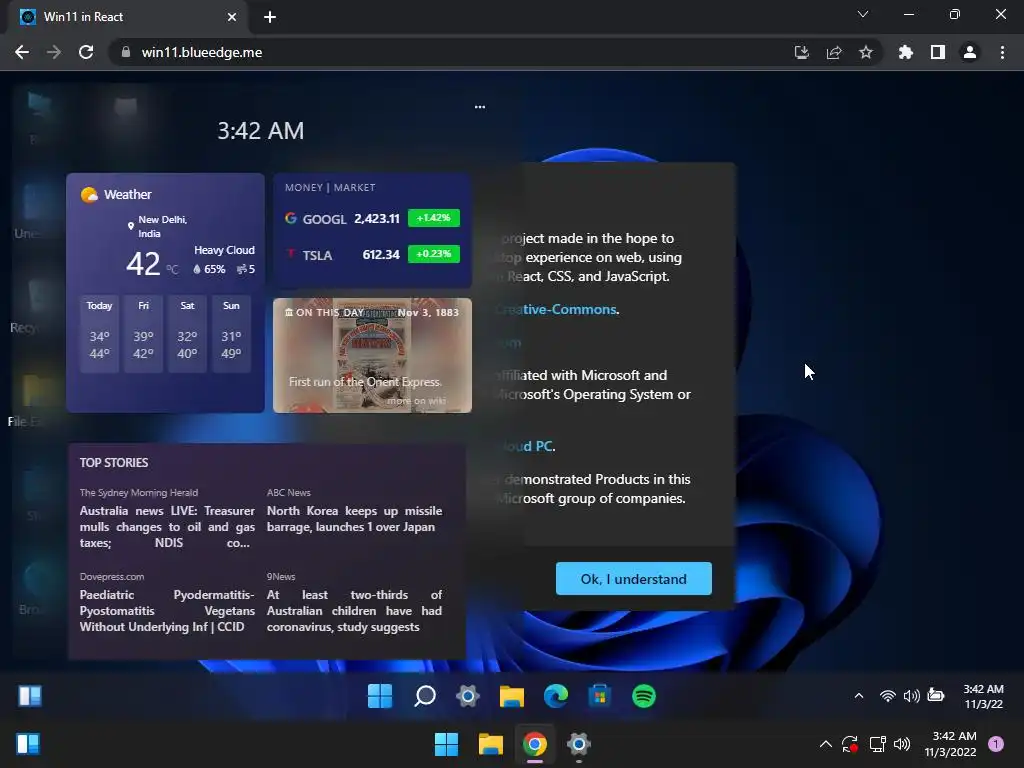Viewport: 1024px width, 768px height.
Task: Expand hidden icons chevron in inner tray
Action: pyautogui.click(x=859, y=696)
